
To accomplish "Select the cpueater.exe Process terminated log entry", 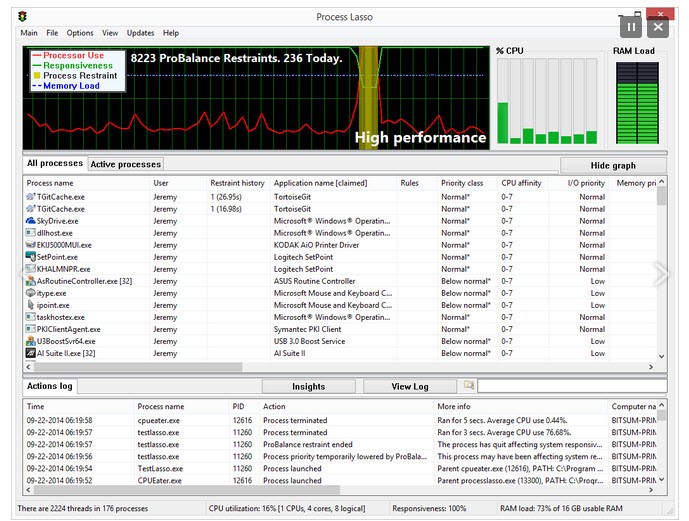I will click(341, 420).
